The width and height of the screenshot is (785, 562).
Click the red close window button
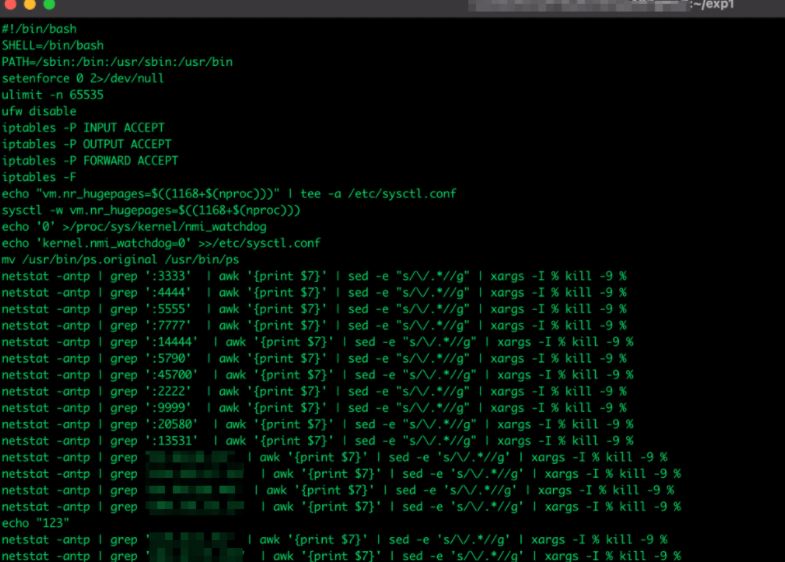pyautogui.click(x=9, y=5)
